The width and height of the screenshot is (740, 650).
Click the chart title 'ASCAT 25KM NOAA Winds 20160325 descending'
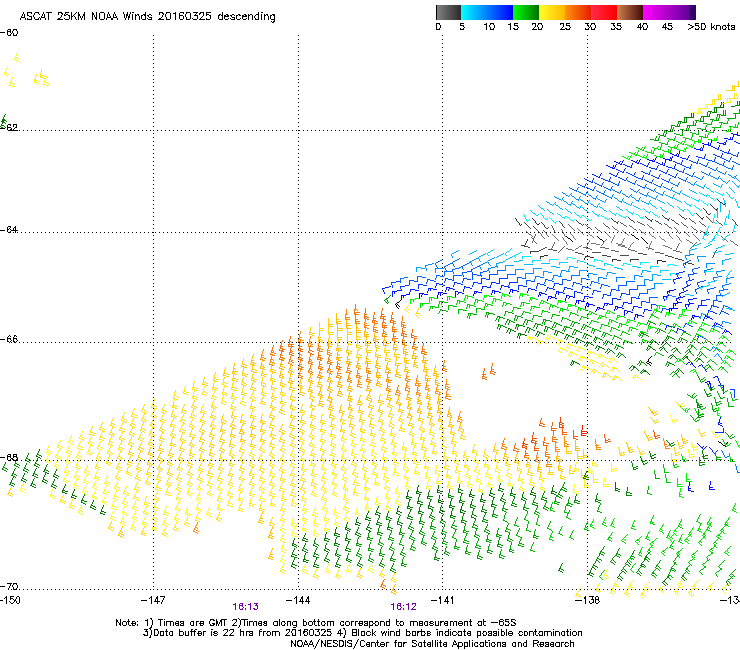click(x=147, y=17)
